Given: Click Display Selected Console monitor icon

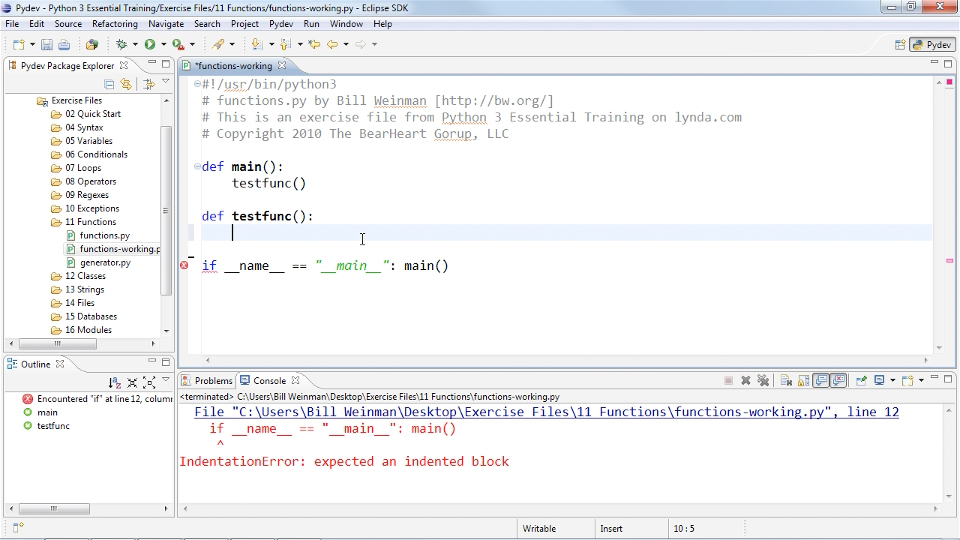Looking at the screenshot, I should [x=879, y=381].
